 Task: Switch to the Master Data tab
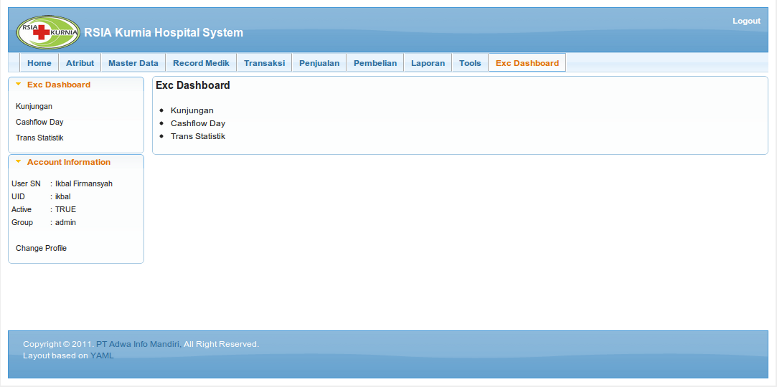click(x=133, y=63)
